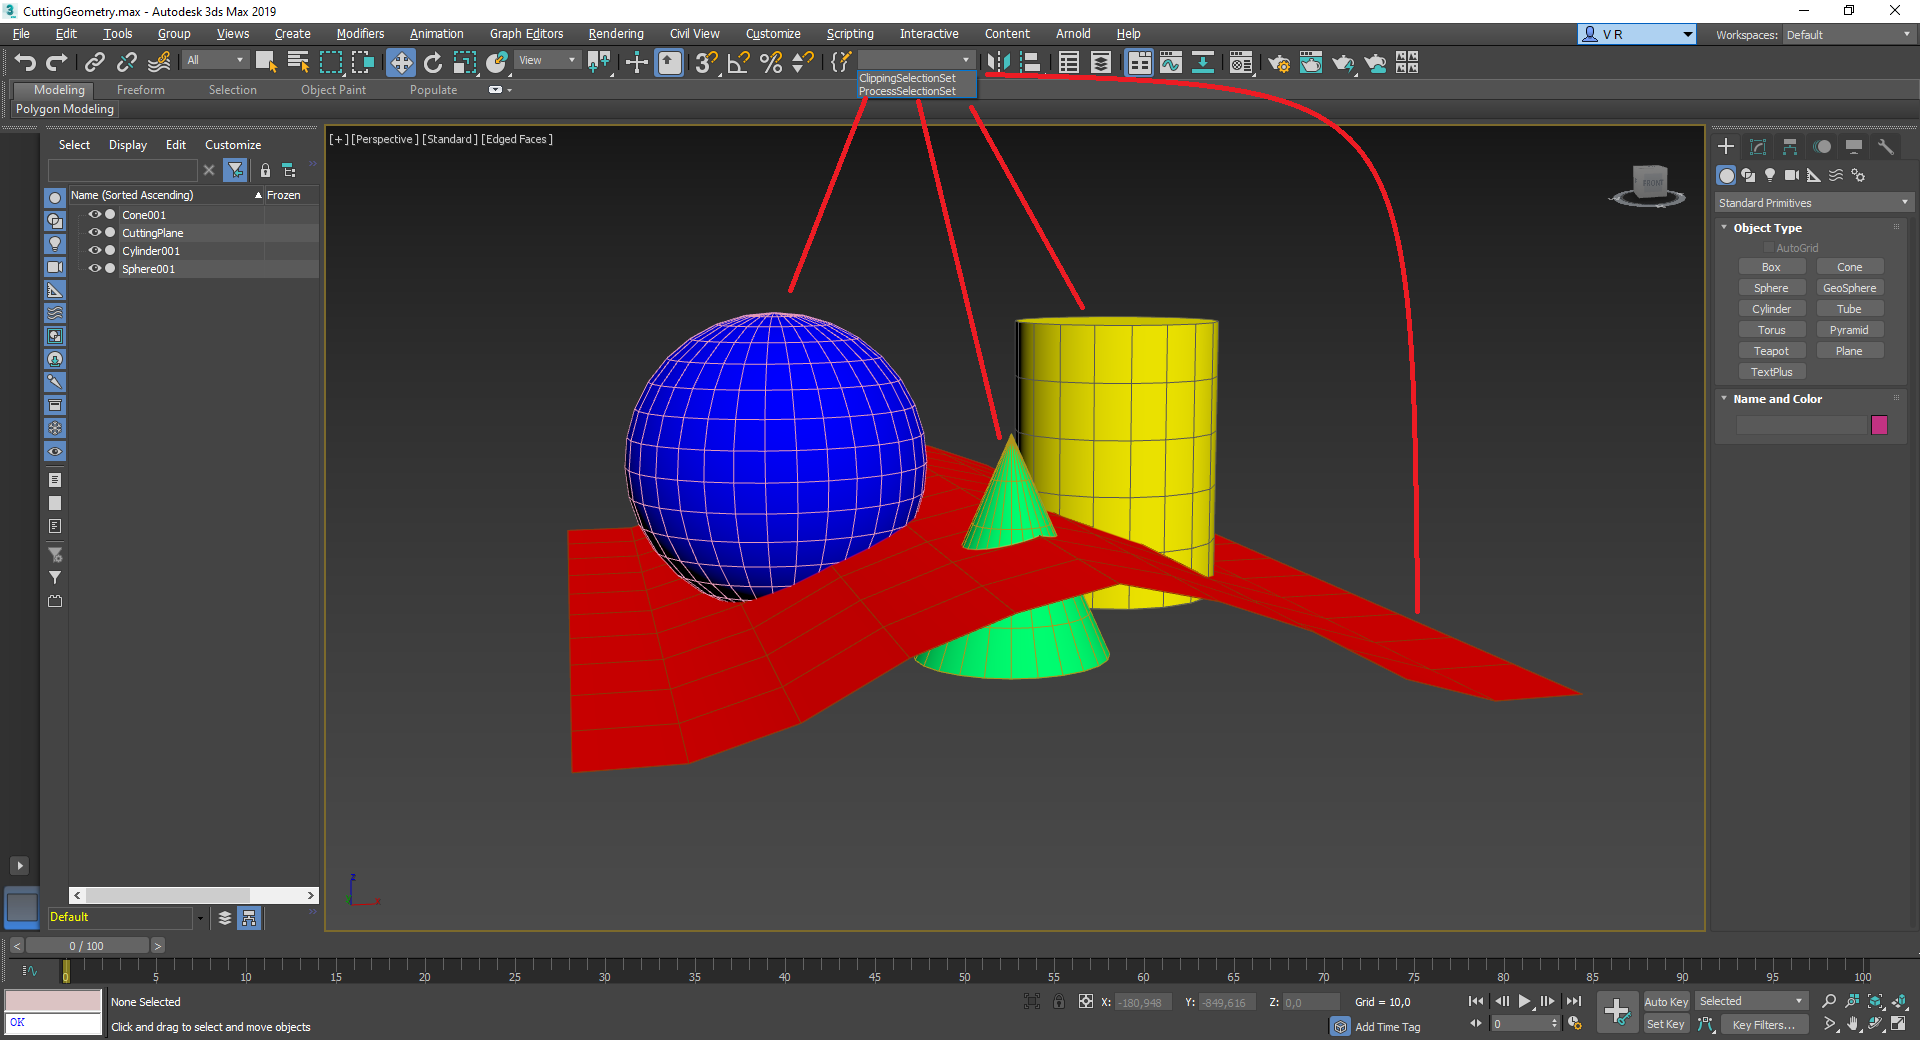The image size is (1920, 1040).
Task: Expand the selection filter All dropdown
Action: coord(215,61)
